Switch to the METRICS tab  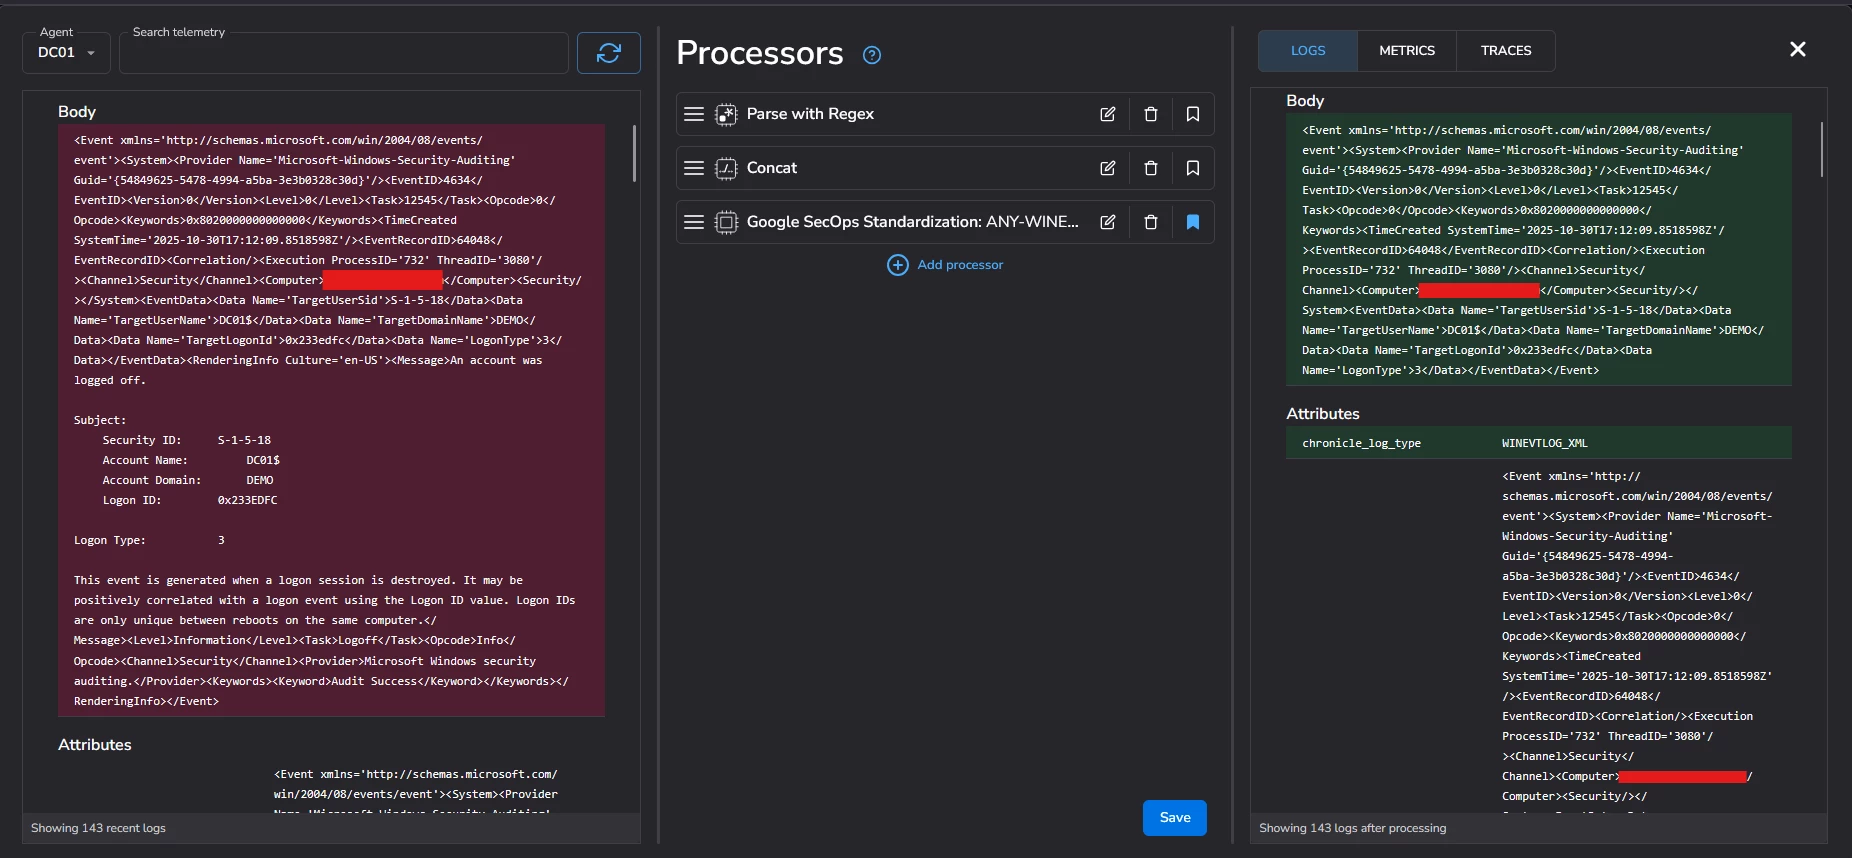1407,51
